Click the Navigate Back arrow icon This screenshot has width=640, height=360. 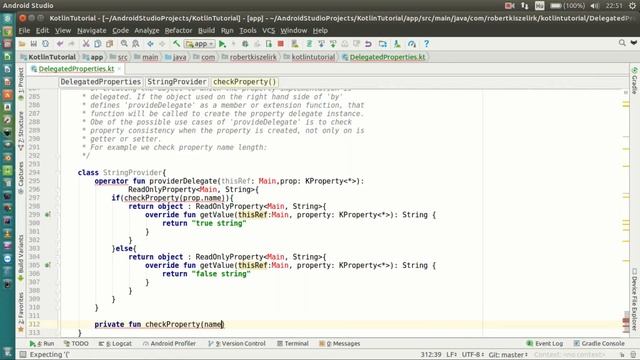click(151, 44)
